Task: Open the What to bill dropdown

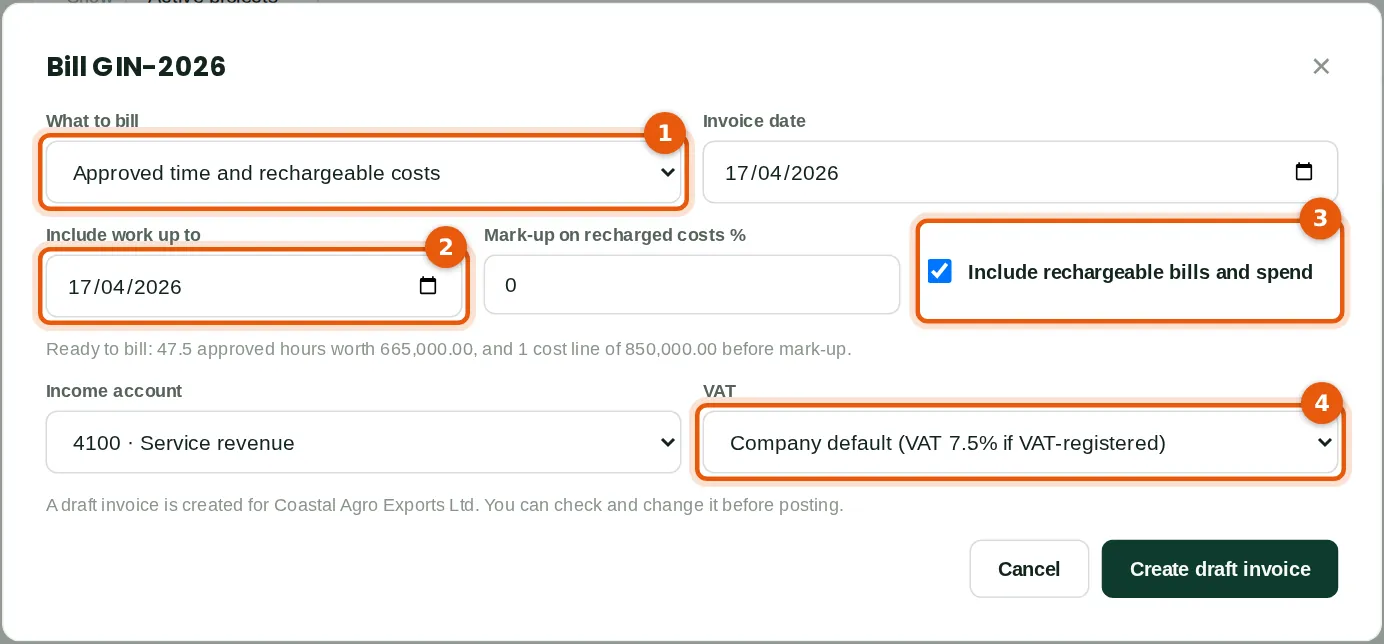Action: pos(363,172)
